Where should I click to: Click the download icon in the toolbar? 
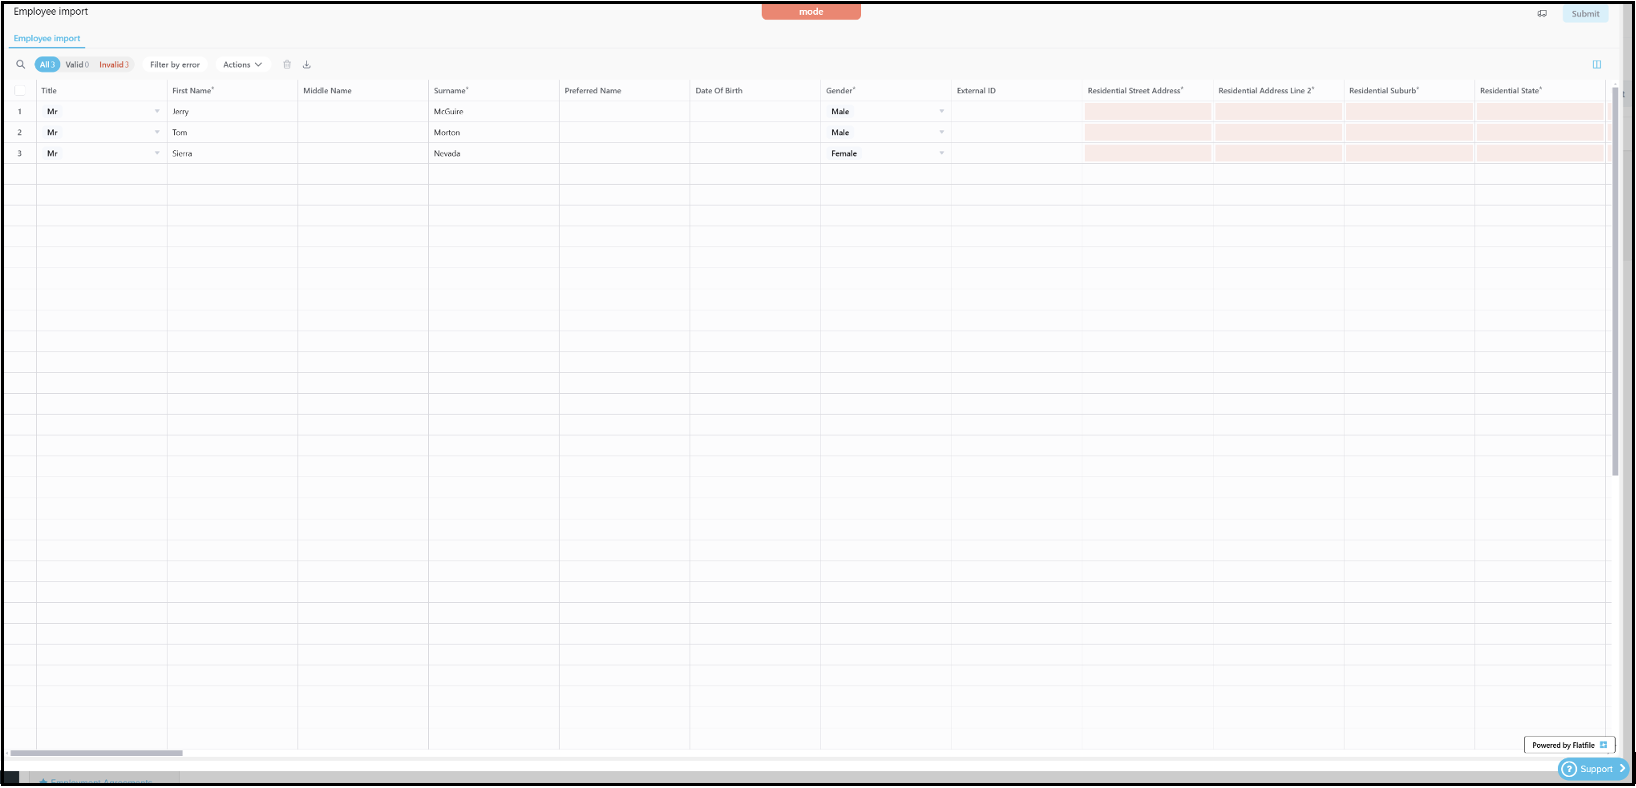[x=307, y=65]
